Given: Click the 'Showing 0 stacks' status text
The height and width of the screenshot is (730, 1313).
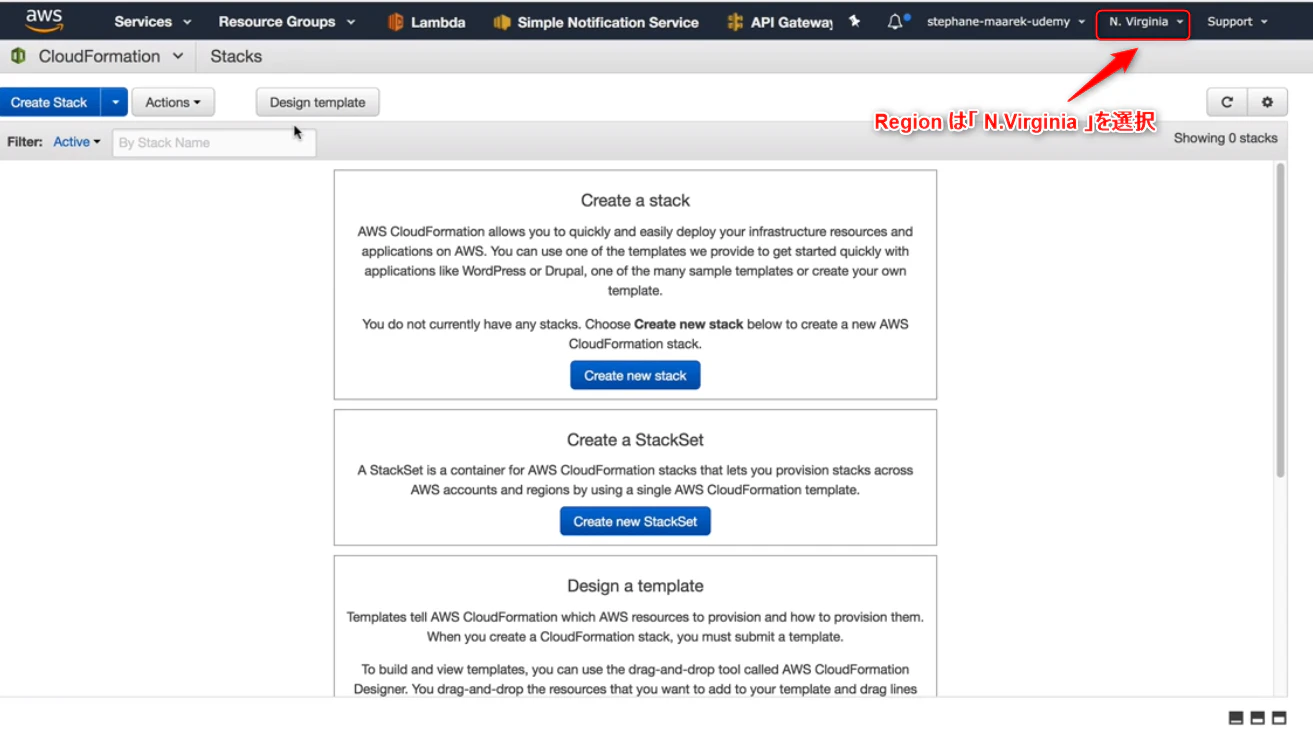Looking at the screenshot, I should [1226, 139].
